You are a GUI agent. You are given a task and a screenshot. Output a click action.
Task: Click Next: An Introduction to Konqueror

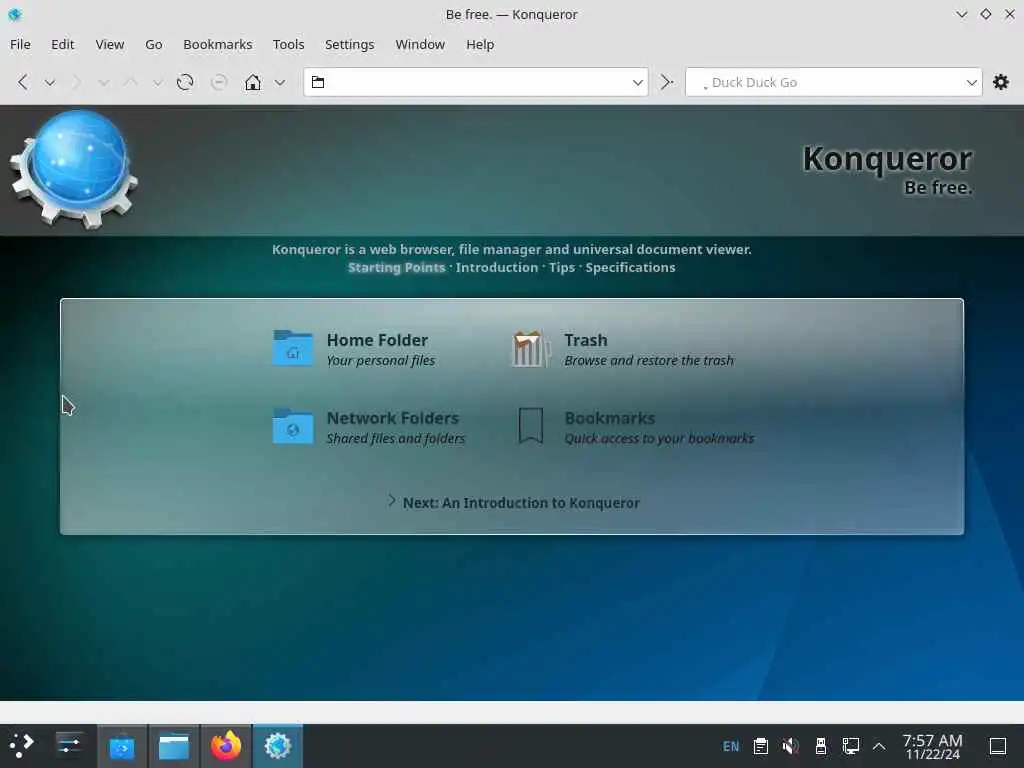click(520, 503)
